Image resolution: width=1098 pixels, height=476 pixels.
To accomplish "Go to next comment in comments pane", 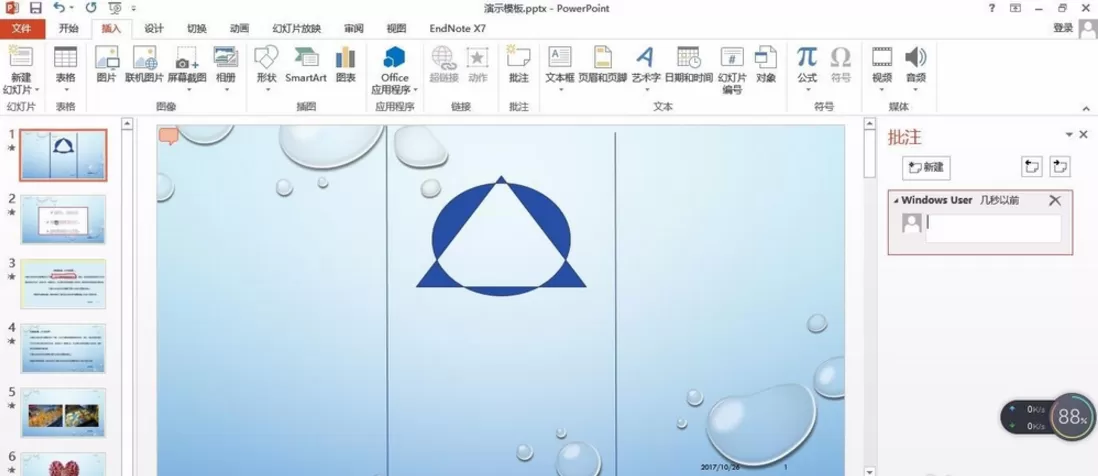I will coord(1059,167).
